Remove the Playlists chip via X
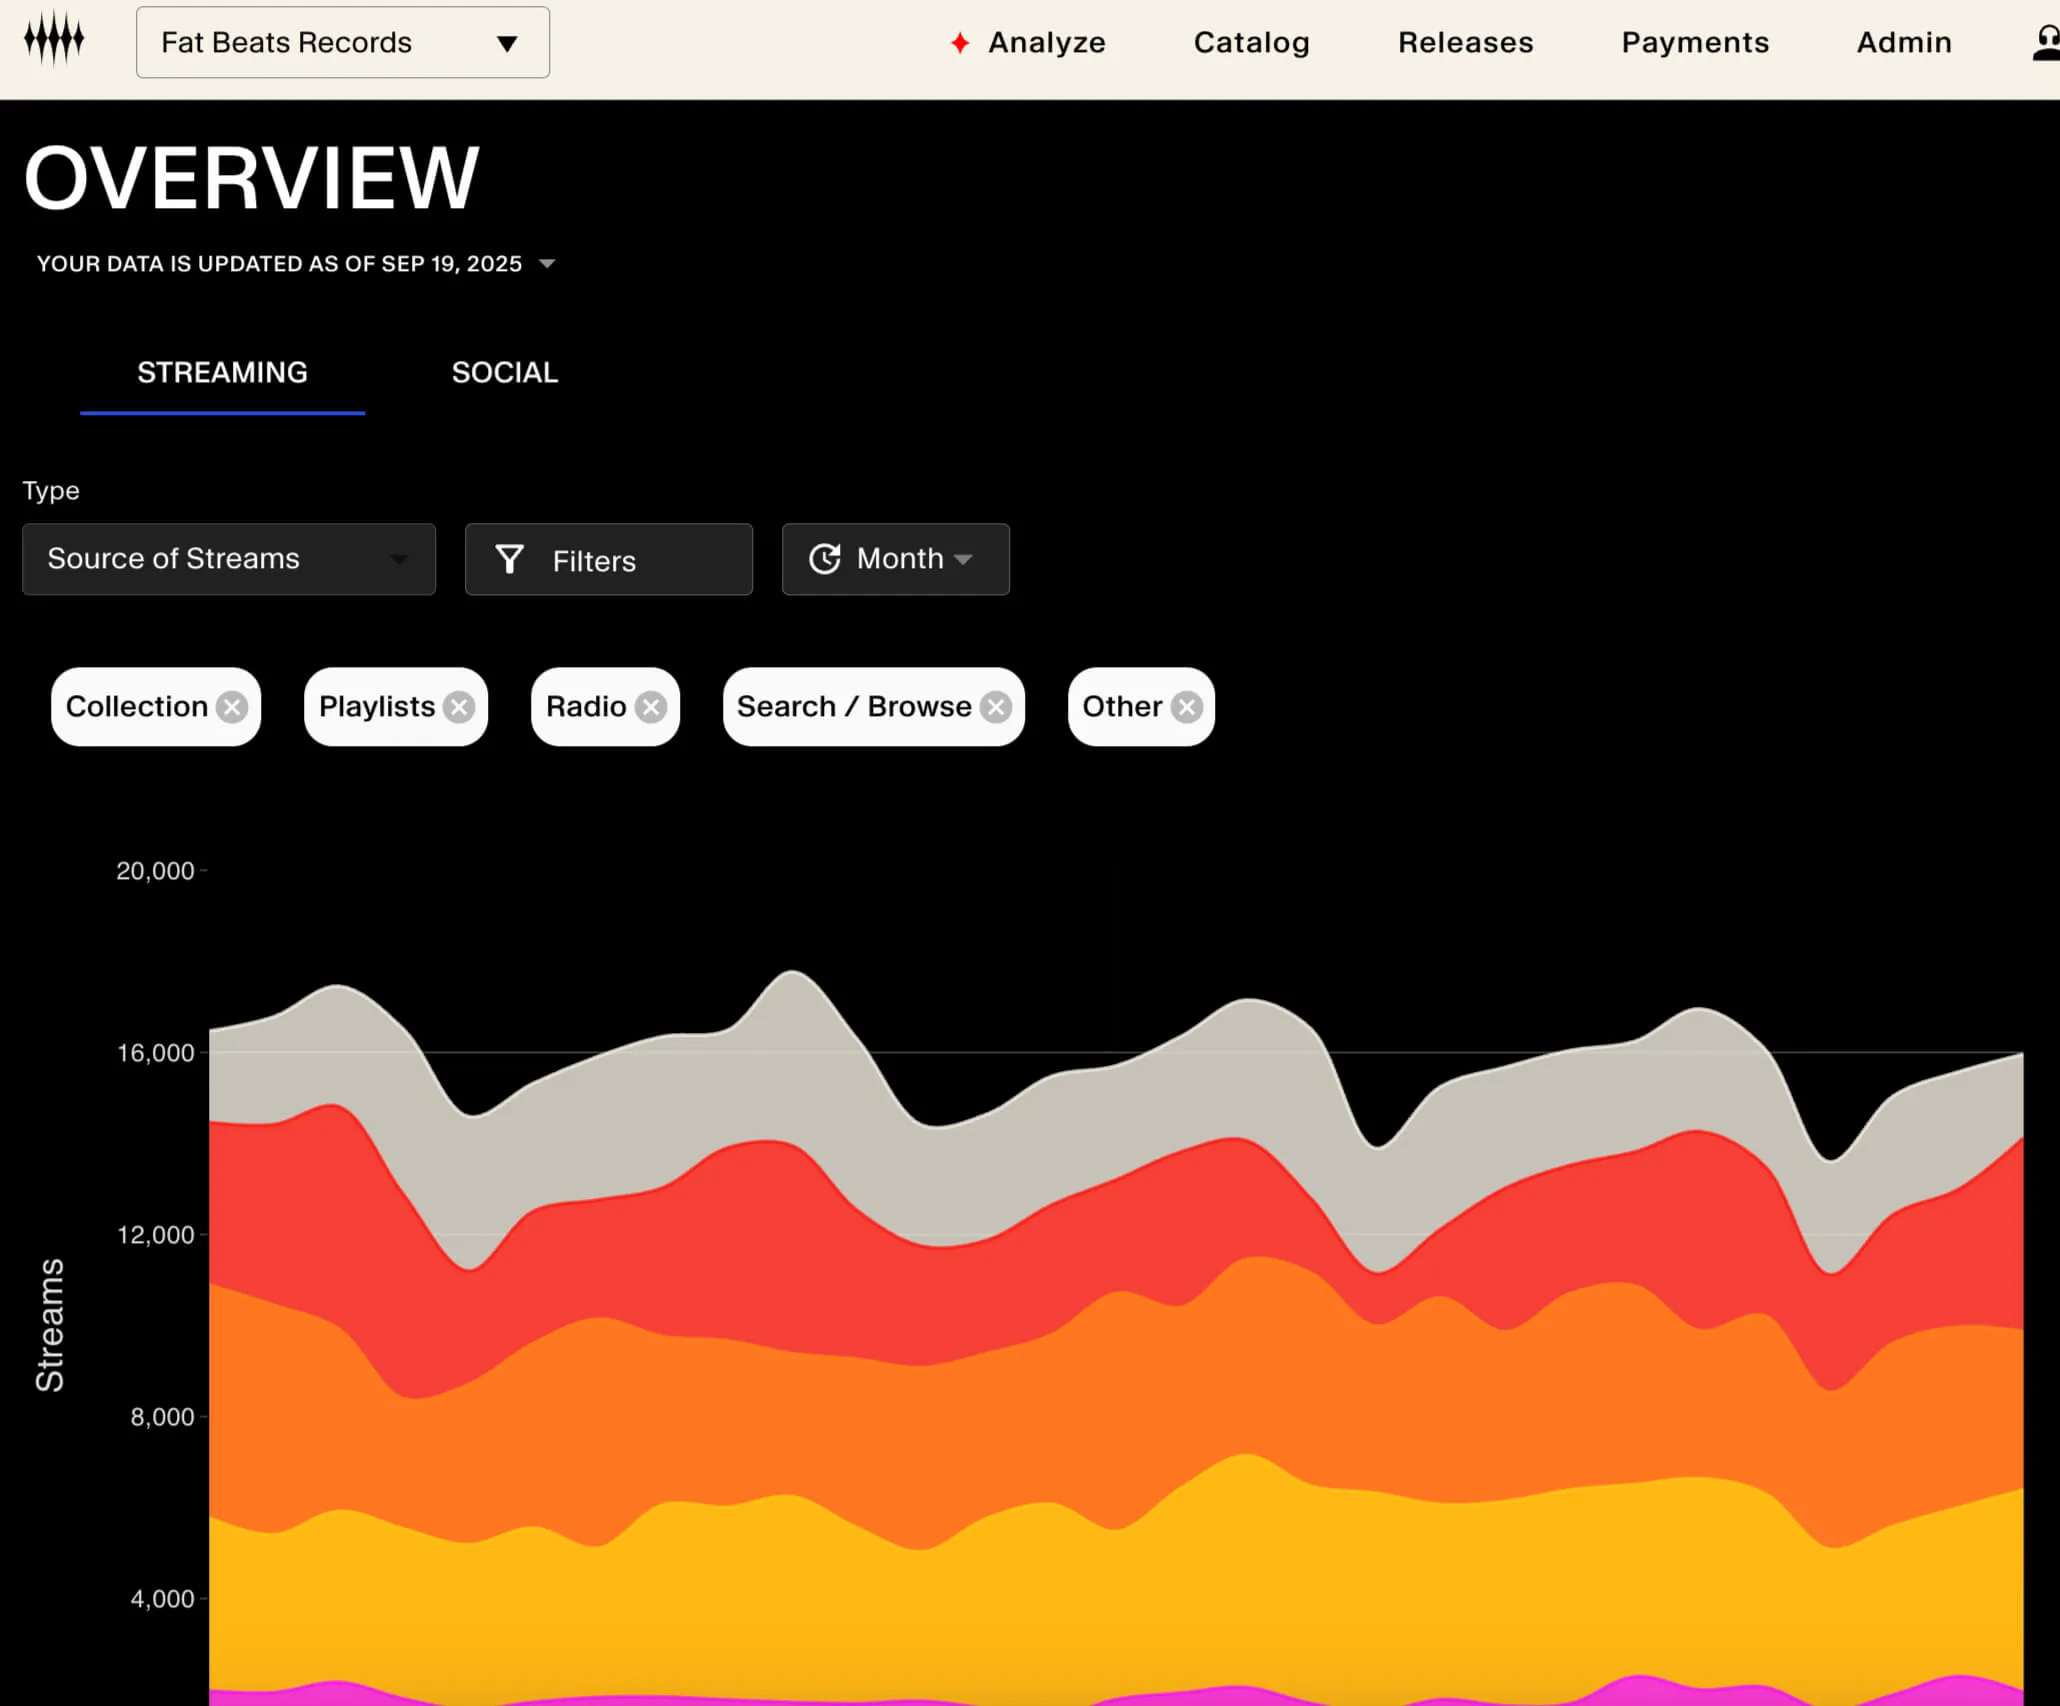This screenshot has height=1706, width=2060. [459, 707]
